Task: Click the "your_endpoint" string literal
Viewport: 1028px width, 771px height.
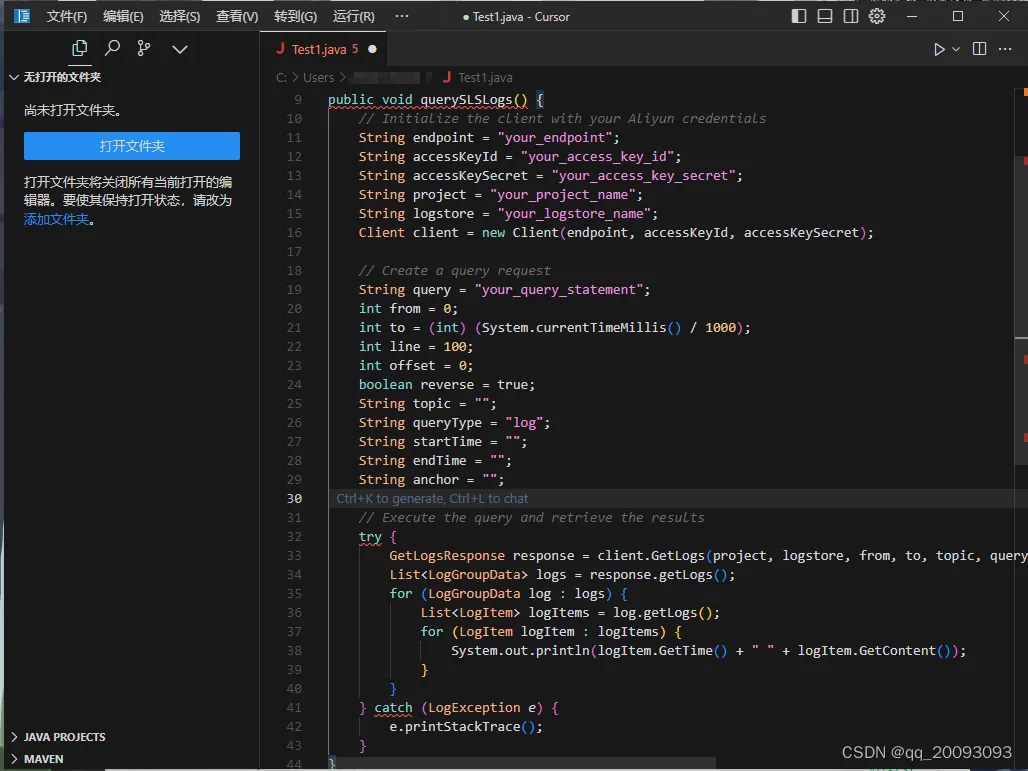Action: point(555,138)
